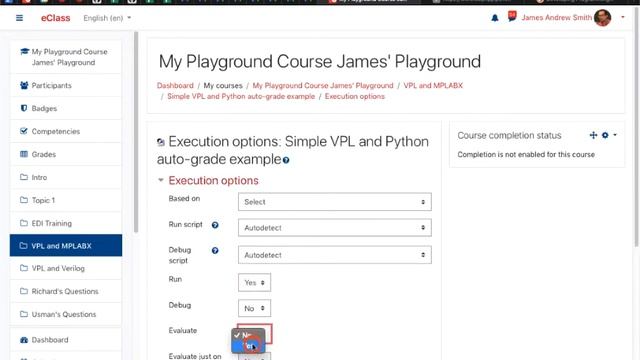Viewport: 640px width, 360px height.
Task: Open Competencies section
Action: 66,131
